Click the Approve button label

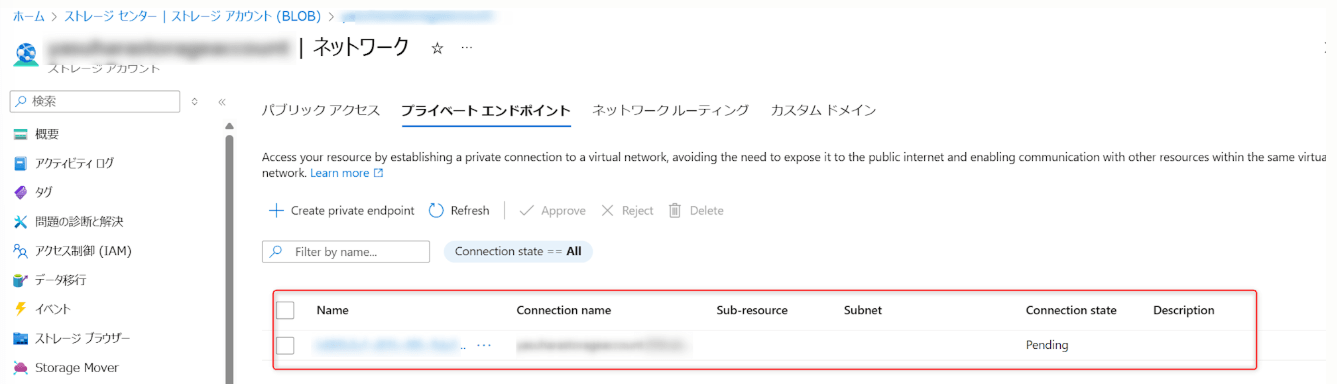pyautogui.click(x=563, y=210)
